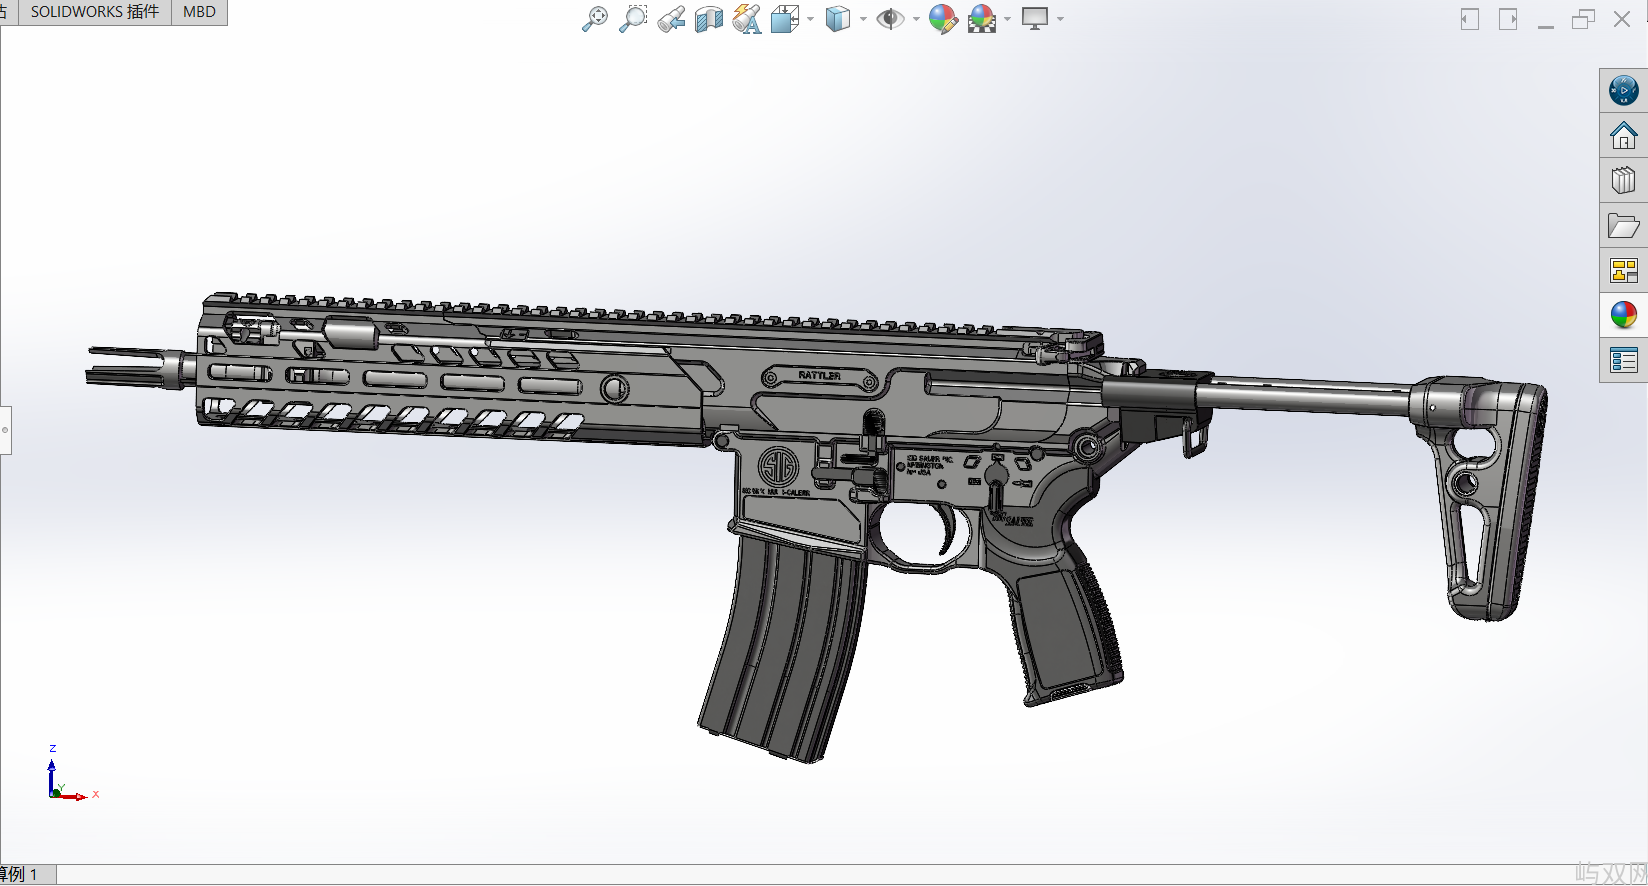Select the SIG logo on the magazine well
1648x886 pixels.
[x=779, y=466]
